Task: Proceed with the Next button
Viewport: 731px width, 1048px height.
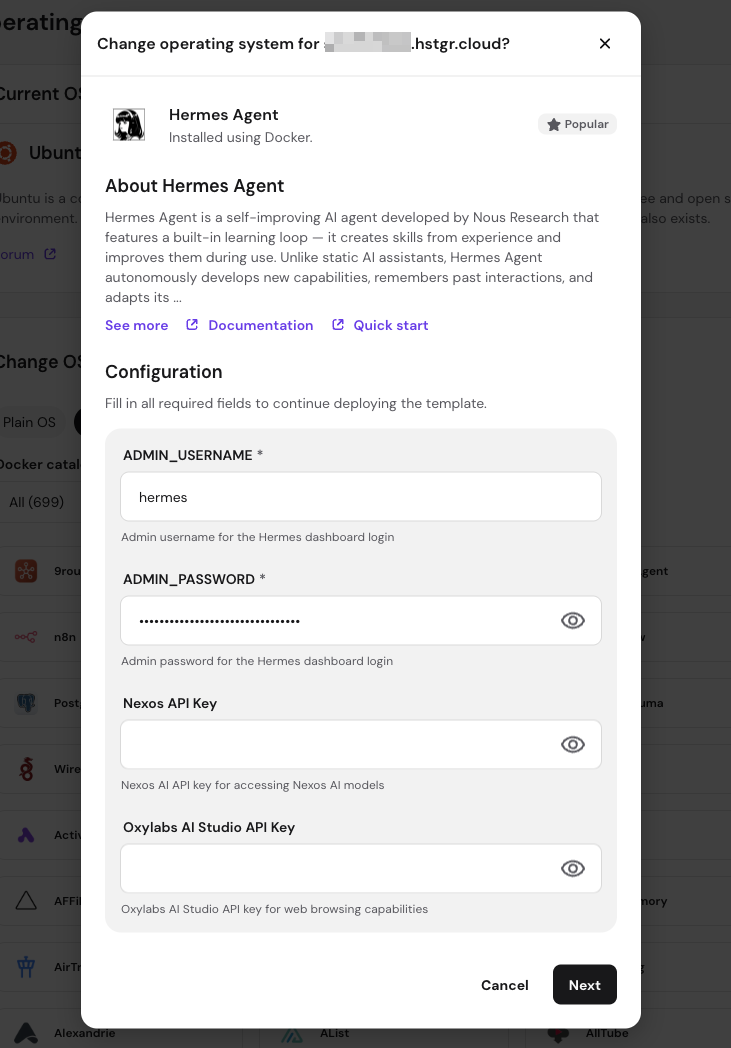Action: pyautogui.click(x=585, y=985)
